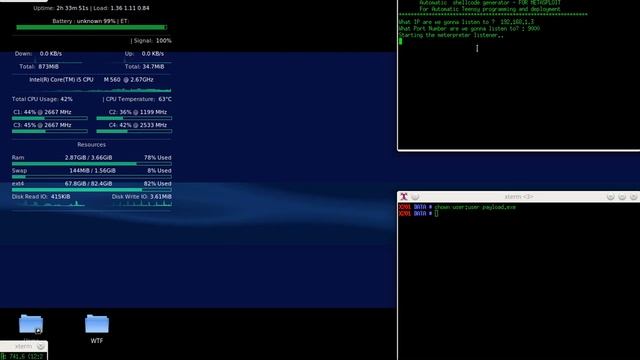640x360 pixels.
Task: Click the green cursor block in the top terminal
Action: pos(400,41)
